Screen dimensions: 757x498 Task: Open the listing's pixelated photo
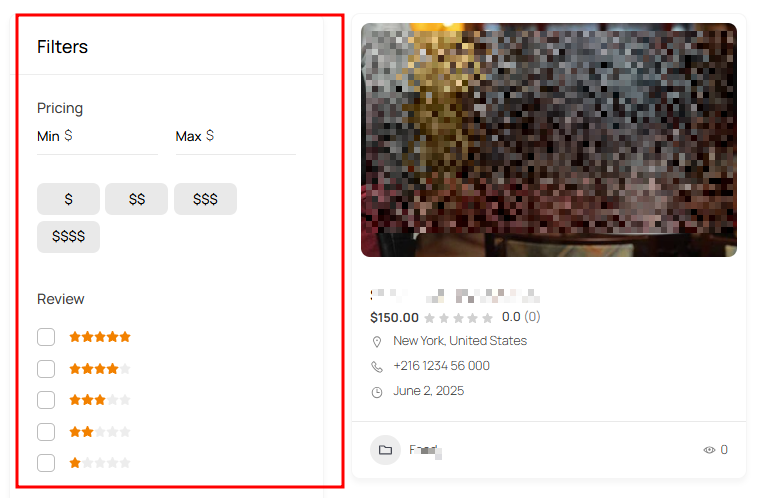(549, 140)
